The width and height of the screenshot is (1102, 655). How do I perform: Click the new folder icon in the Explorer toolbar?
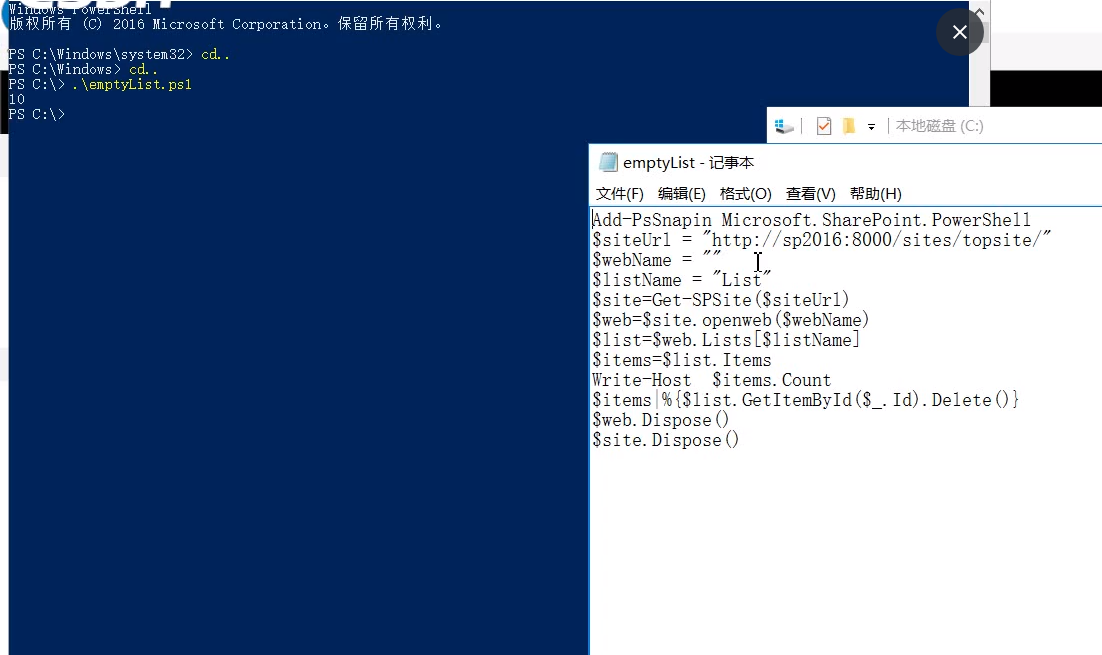(849, 126)
